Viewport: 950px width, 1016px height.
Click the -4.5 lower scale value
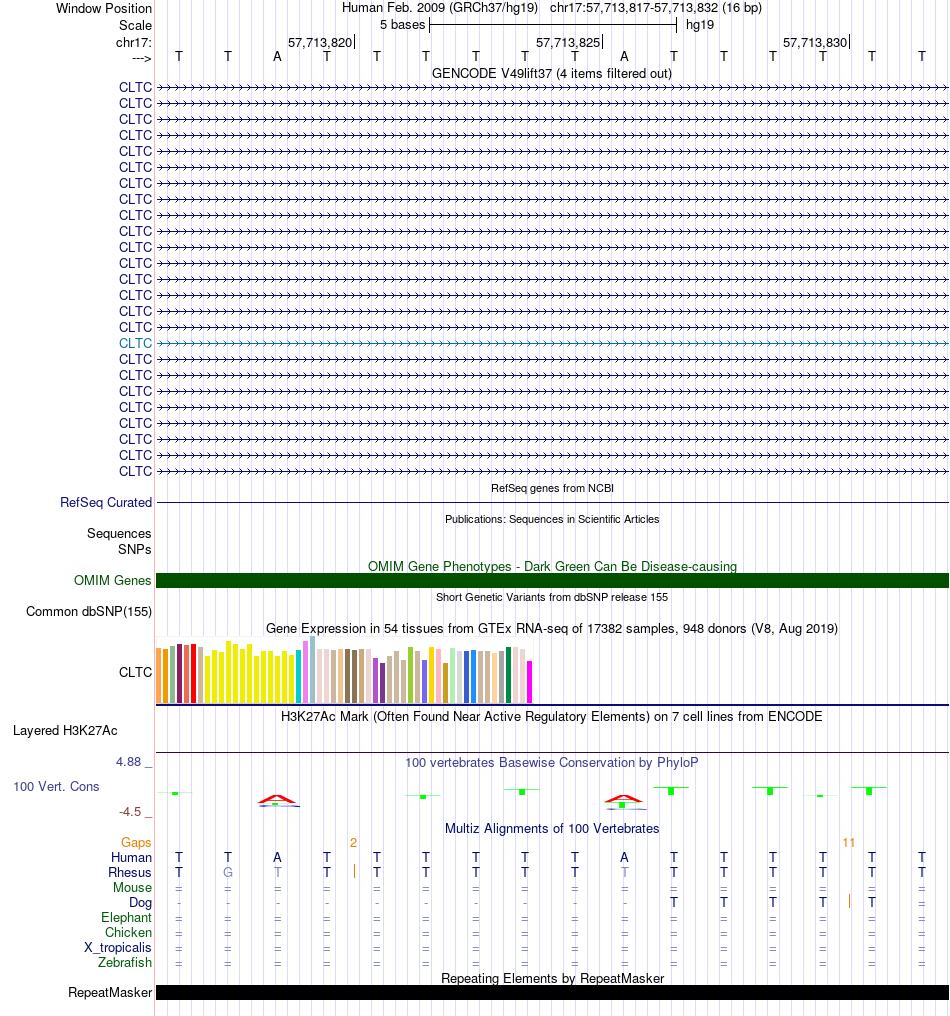[130, 811]
